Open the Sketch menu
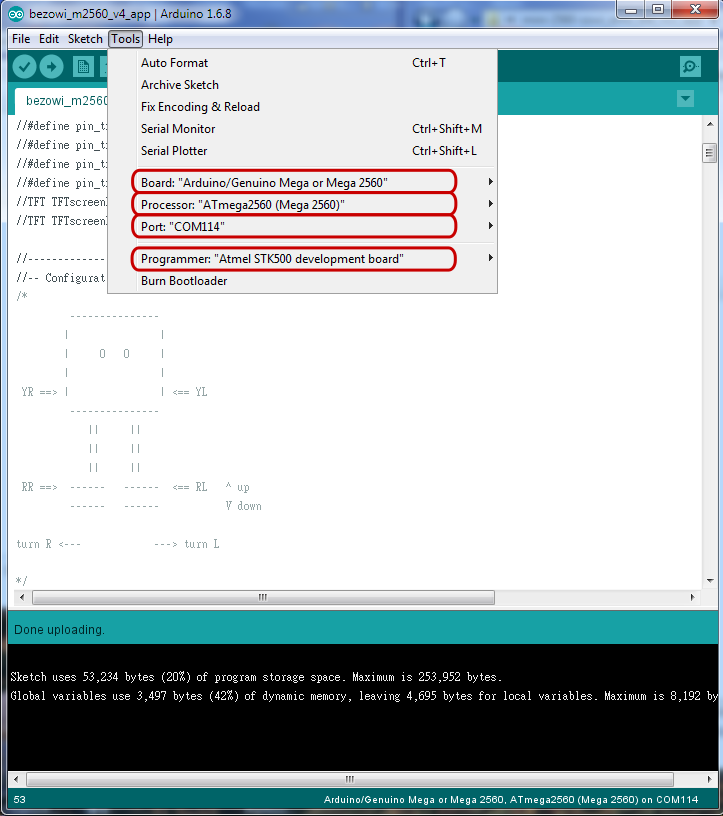723x816 pixels. click(85, 39)
